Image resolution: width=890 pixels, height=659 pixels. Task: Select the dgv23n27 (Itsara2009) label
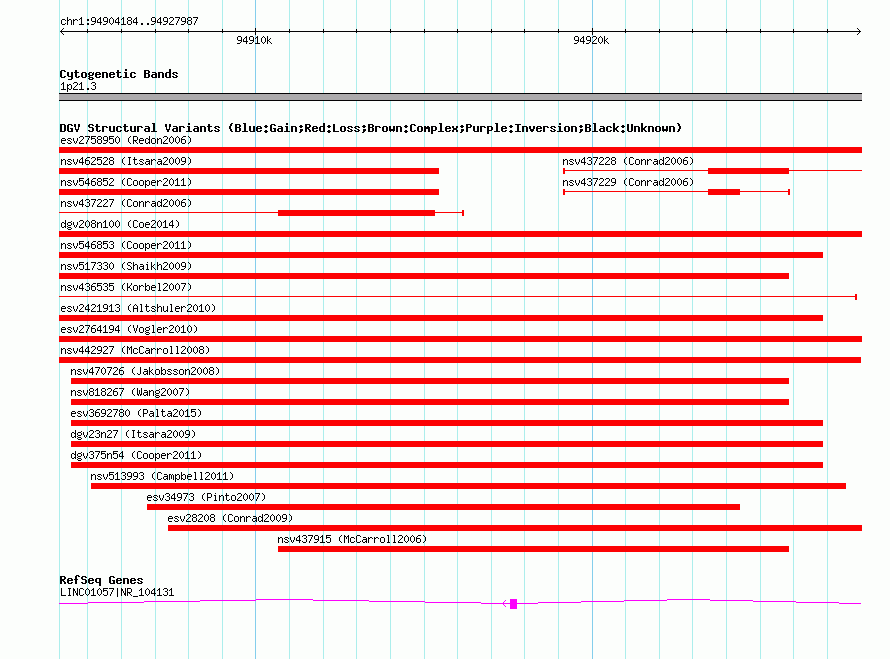click(133, 434)
